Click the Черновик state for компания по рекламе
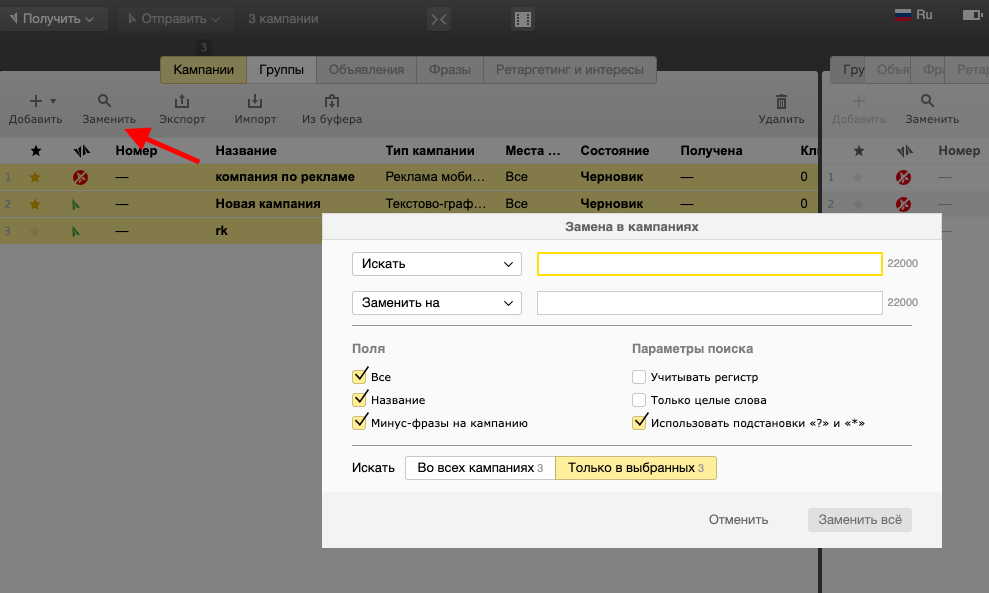The image size is (989, 593). coord(611,177)
